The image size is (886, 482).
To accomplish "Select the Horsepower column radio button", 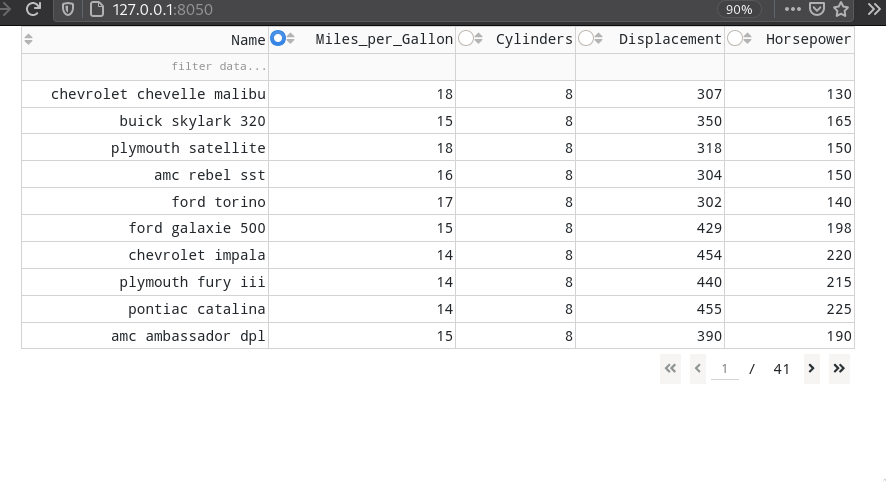I will (735, 38).
